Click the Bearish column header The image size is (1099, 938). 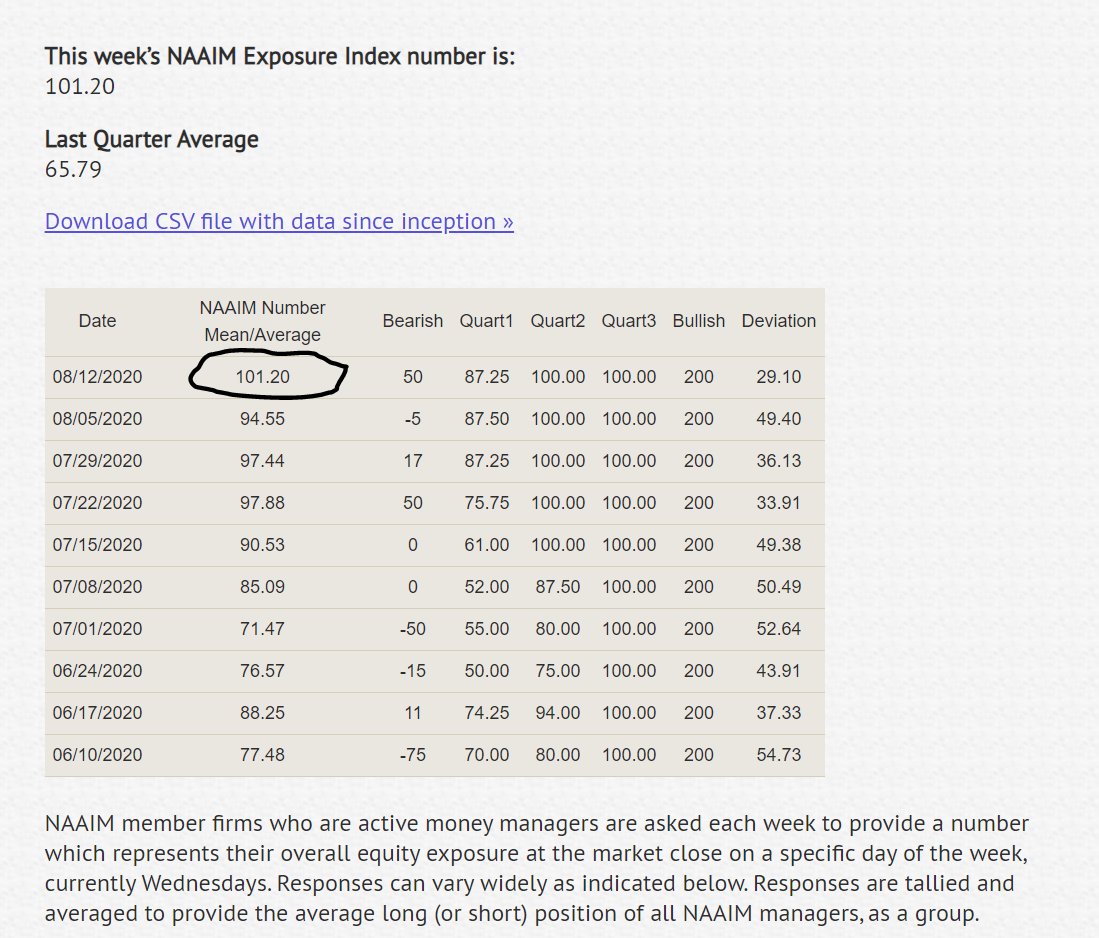[413, 321]
